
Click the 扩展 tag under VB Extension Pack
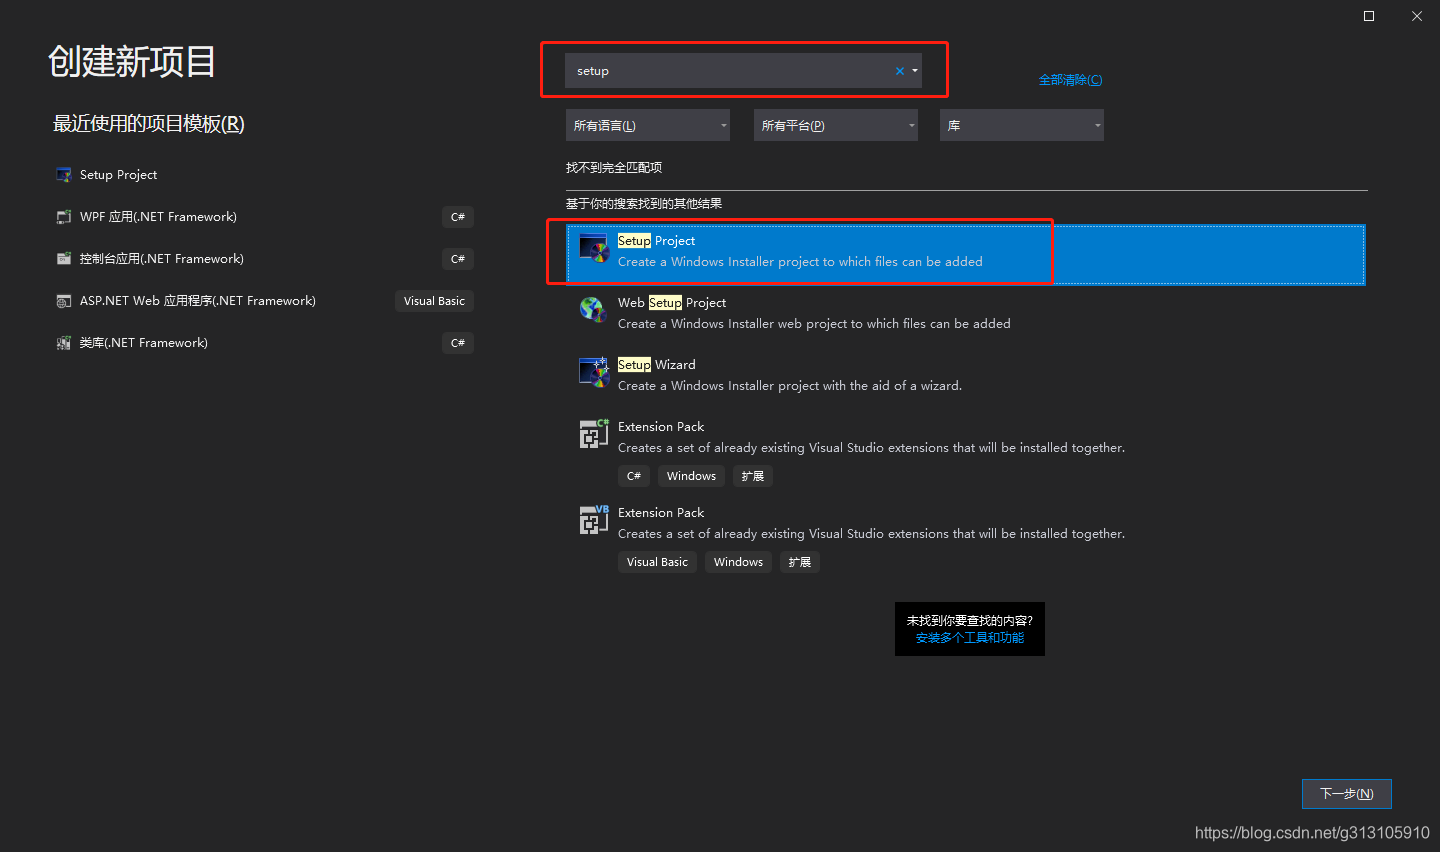[800, 562]
